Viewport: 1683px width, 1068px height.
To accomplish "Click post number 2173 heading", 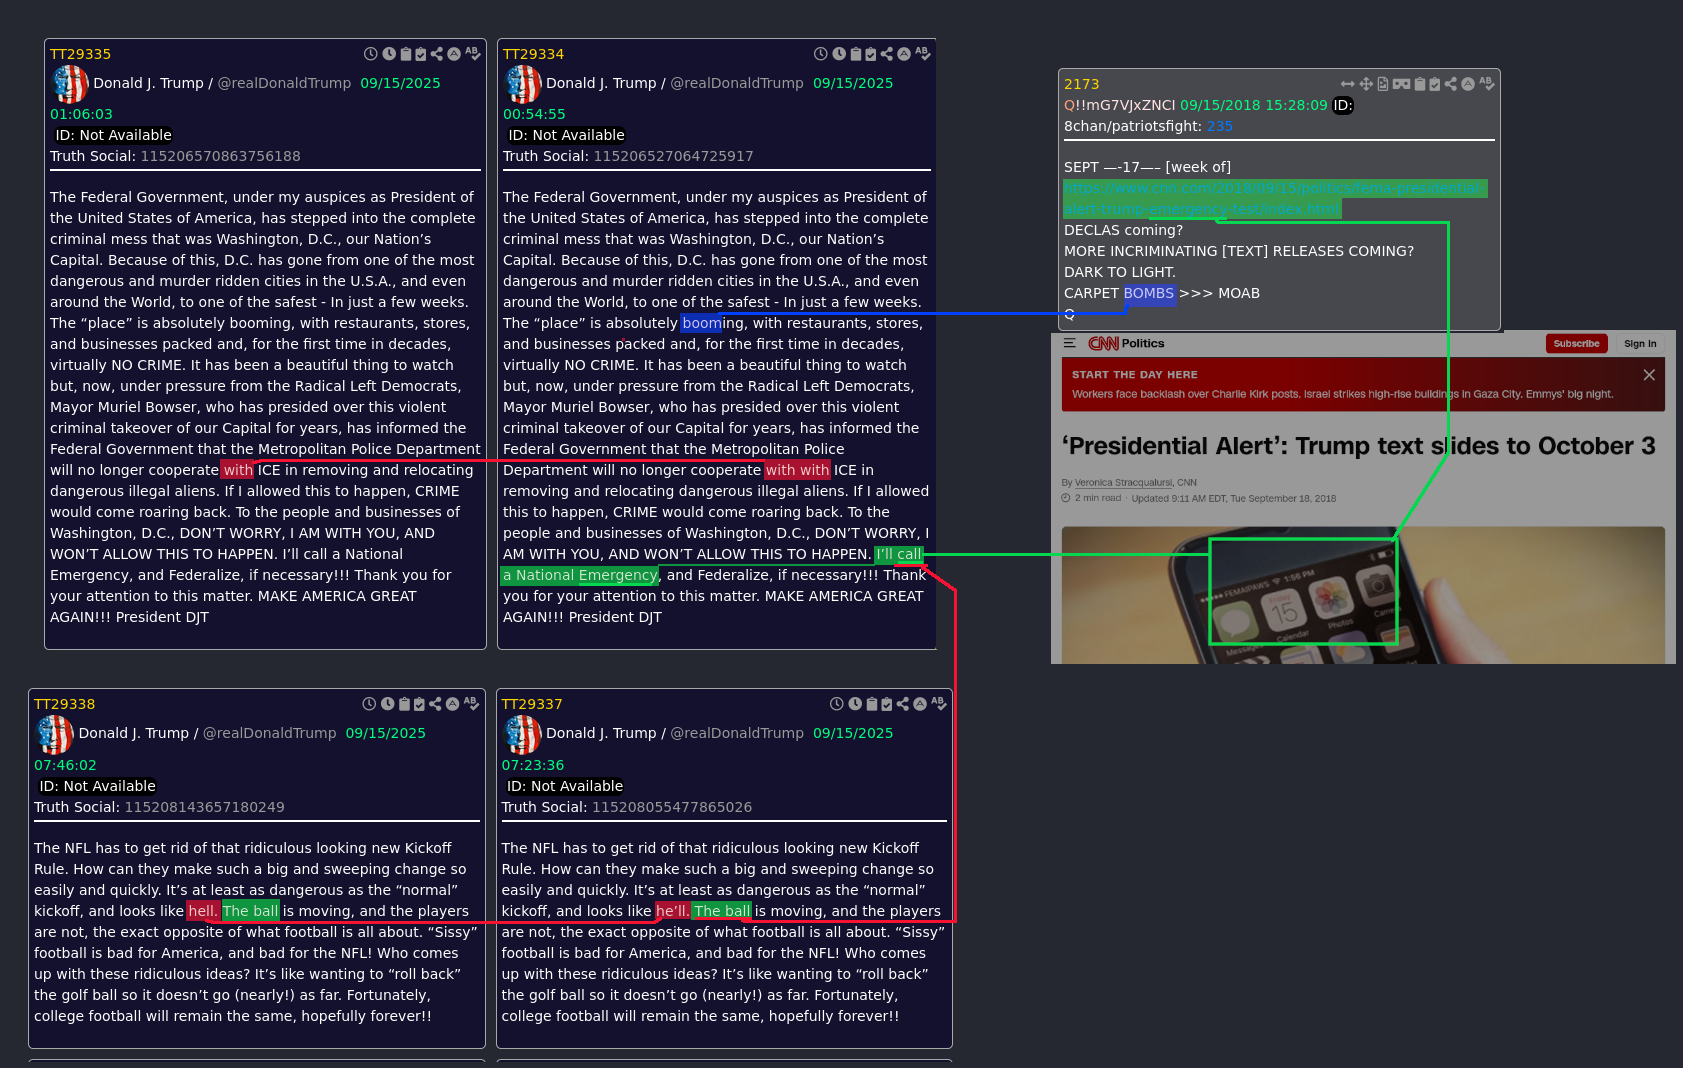I will click(x=1081, y=84).
